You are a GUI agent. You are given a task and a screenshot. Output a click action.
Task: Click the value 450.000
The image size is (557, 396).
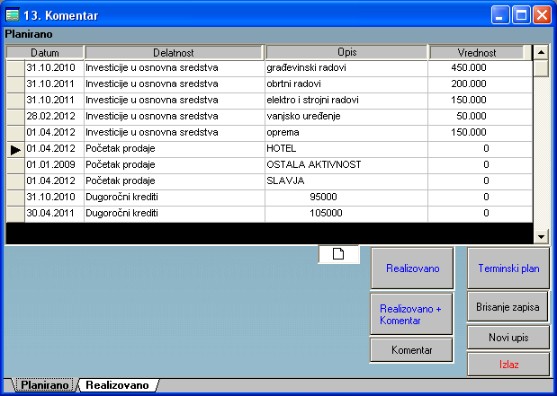click(x=469, y=68)
